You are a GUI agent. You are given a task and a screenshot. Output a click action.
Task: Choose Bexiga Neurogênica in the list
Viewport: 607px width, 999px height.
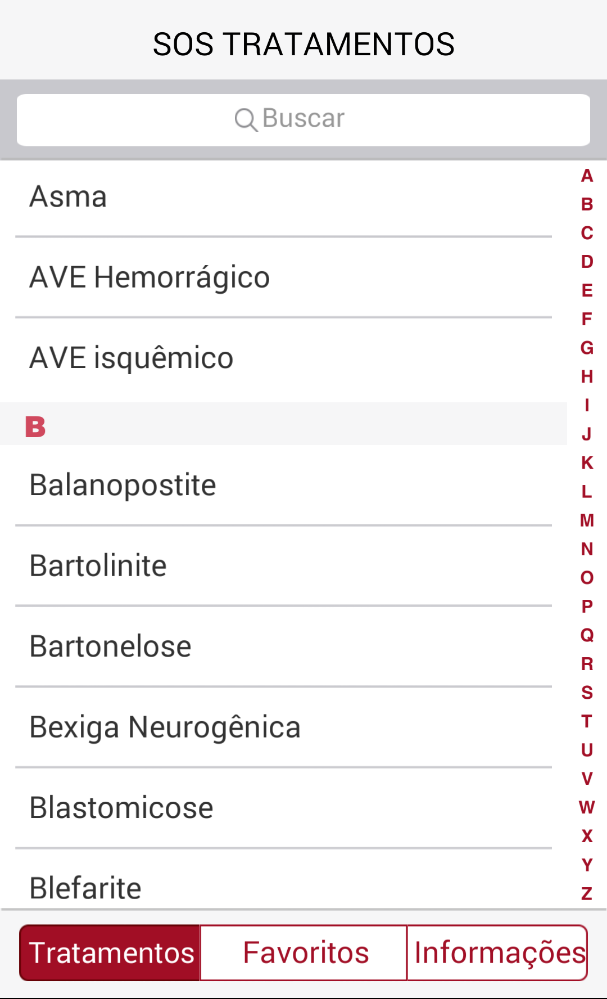283,727
